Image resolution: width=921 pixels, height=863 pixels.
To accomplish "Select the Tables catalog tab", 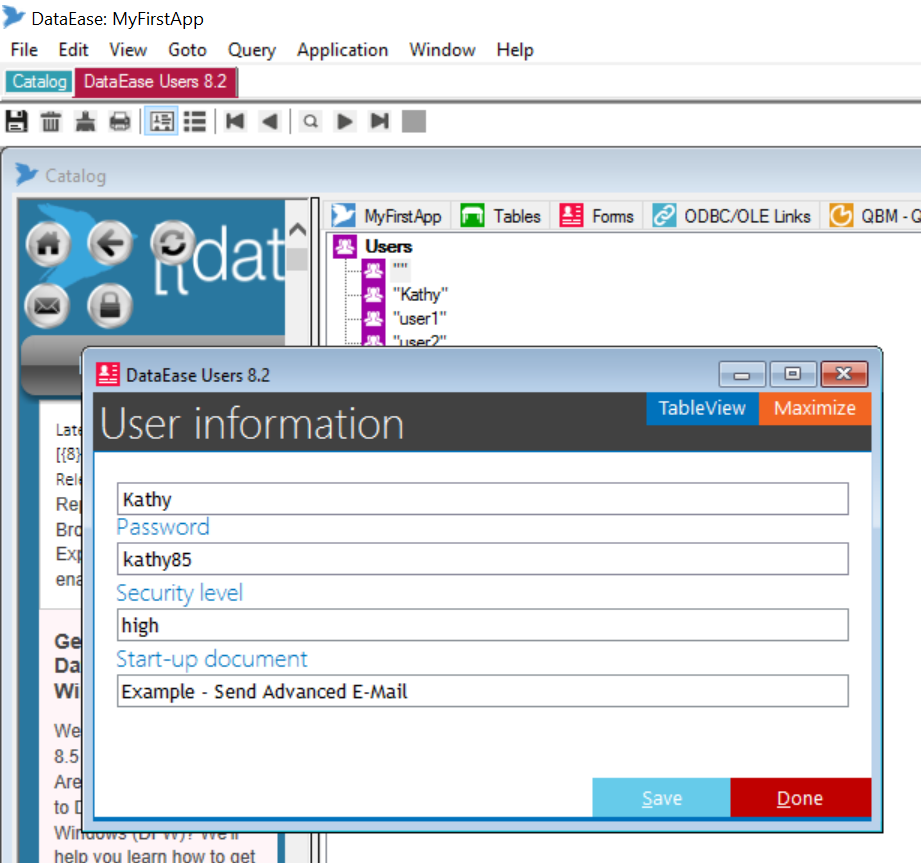I will pyautogui.click(x=500, y=216).
